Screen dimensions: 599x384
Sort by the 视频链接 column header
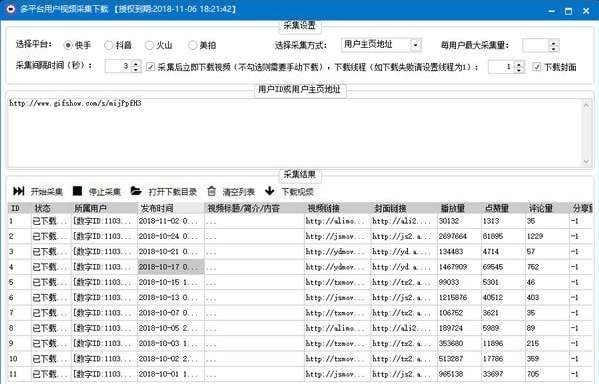[338, 208]
